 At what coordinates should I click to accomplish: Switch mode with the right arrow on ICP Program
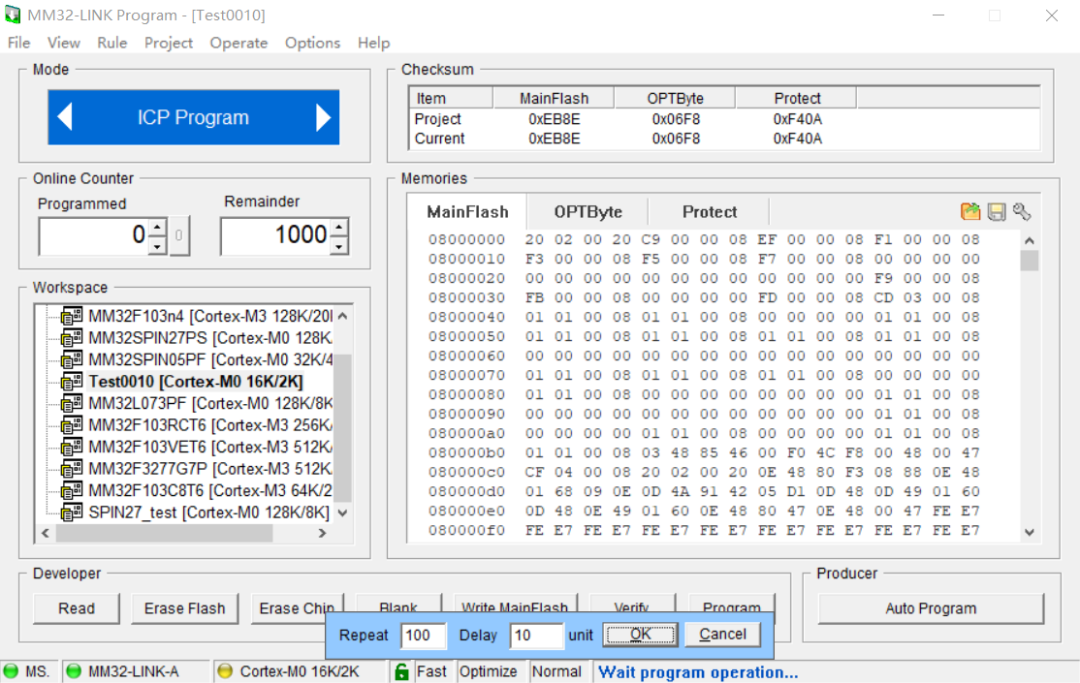[323, 118]
